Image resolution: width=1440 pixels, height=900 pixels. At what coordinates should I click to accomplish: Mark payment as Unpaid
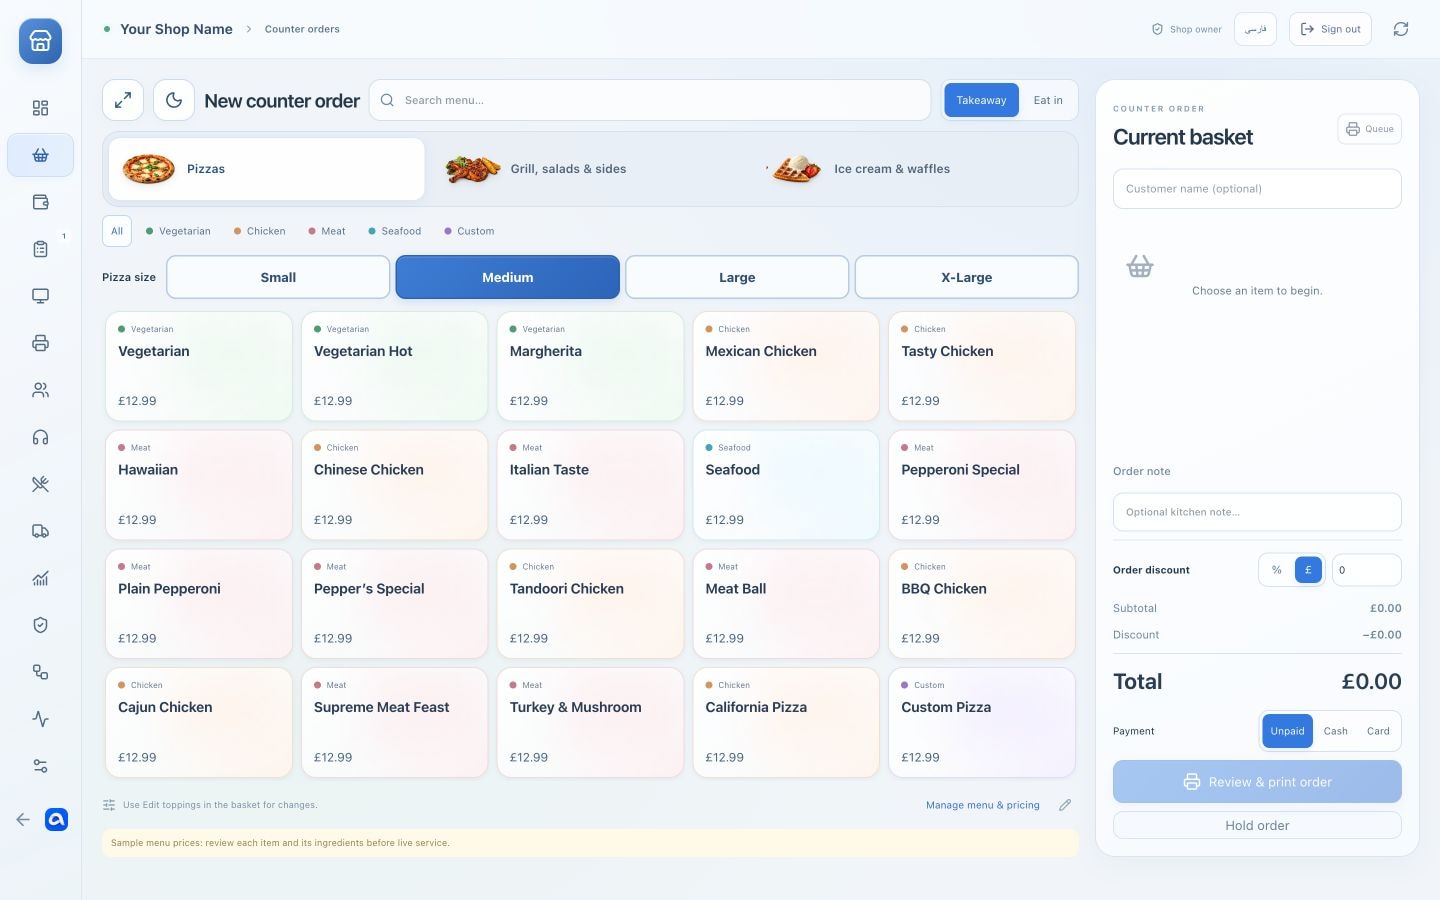coord(1287,731)
